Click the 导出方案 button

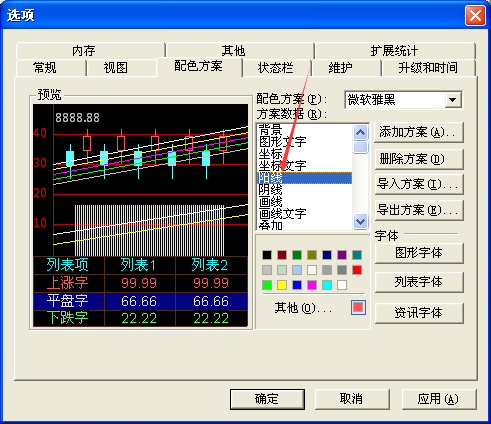click(419, 210)
